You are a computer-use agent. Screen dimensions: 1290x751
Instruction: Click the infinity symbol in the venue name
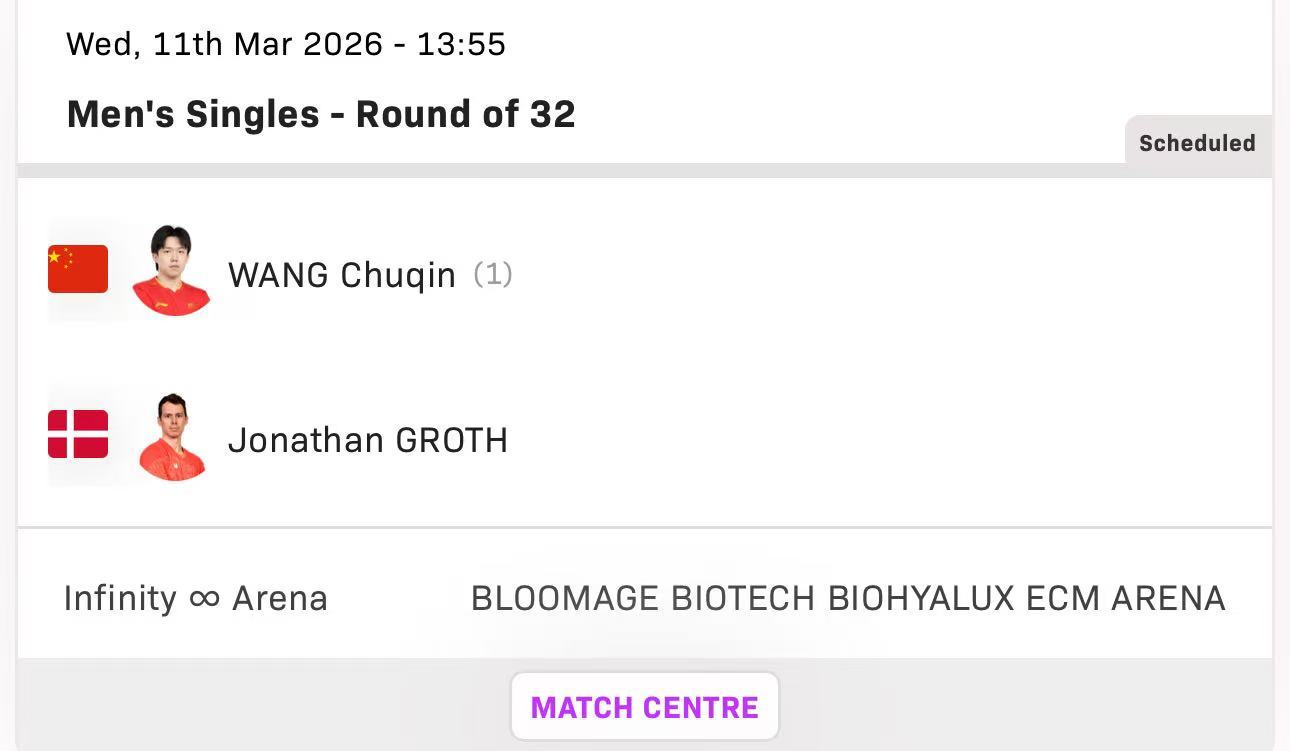[204, 598]
